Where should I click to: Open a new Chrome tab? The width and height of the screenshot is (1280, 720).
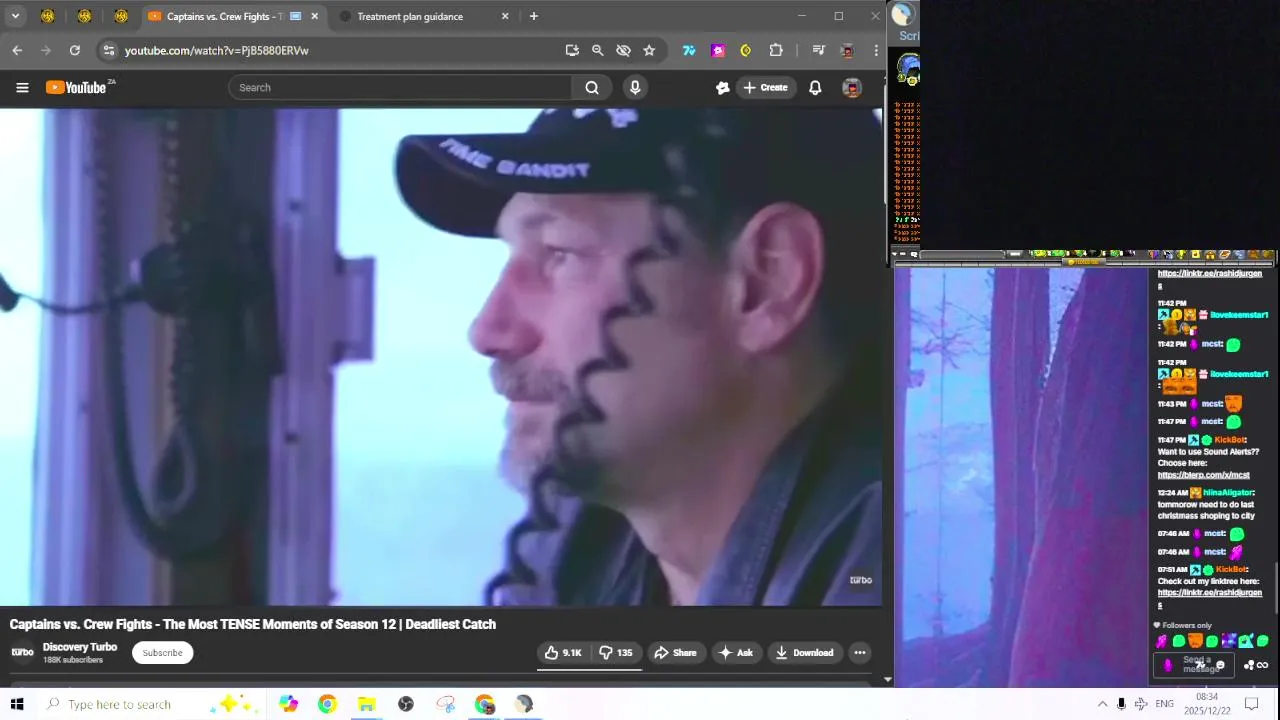pyautogui.click(x=534, y=16)
